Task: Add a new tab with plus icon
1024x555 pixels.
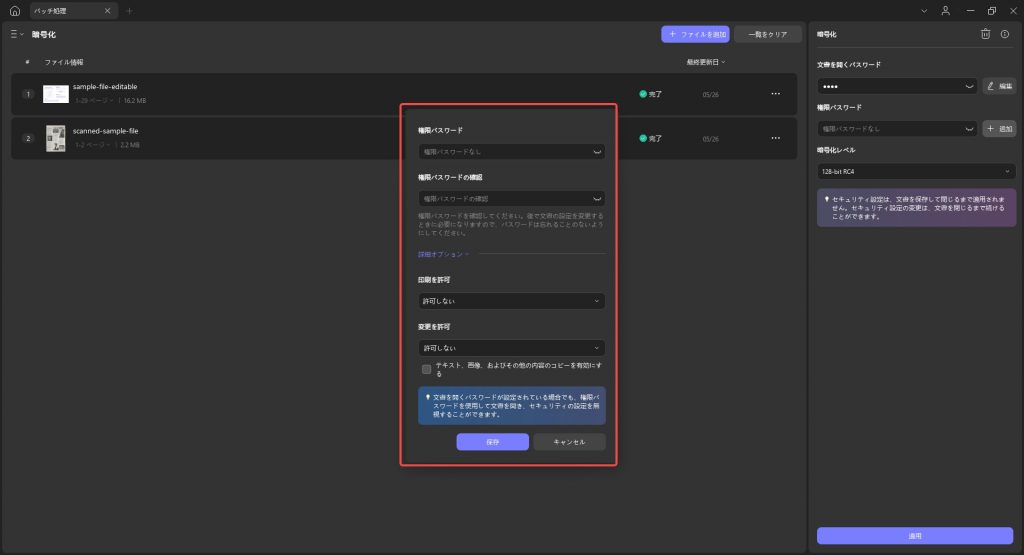Action: pyautogui.click(x=129, y=10)
